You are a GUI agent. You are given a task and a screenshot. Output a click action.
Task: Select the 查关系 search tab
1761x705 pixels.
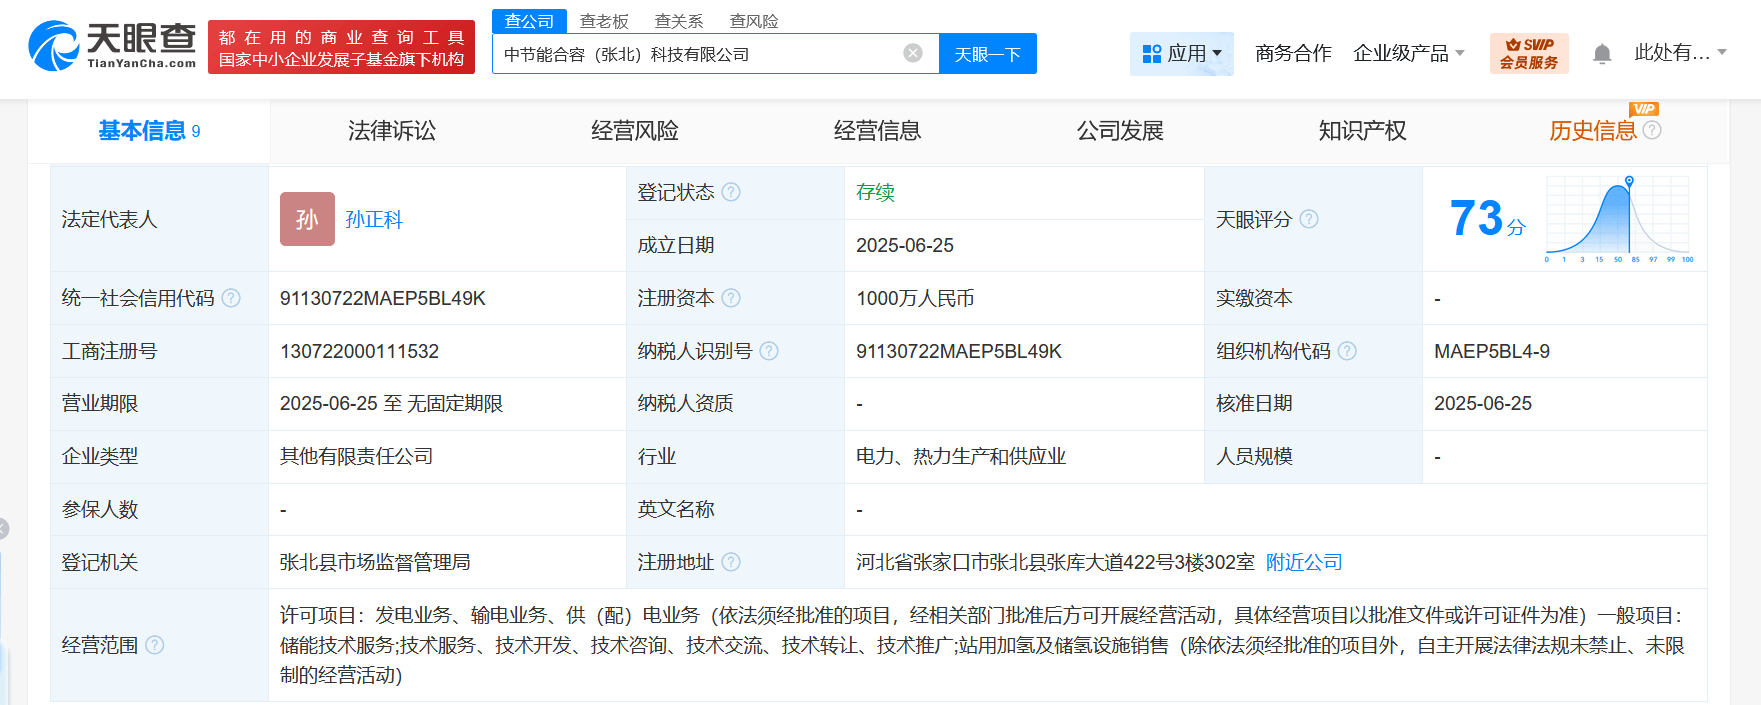click(x=679, y=21)
